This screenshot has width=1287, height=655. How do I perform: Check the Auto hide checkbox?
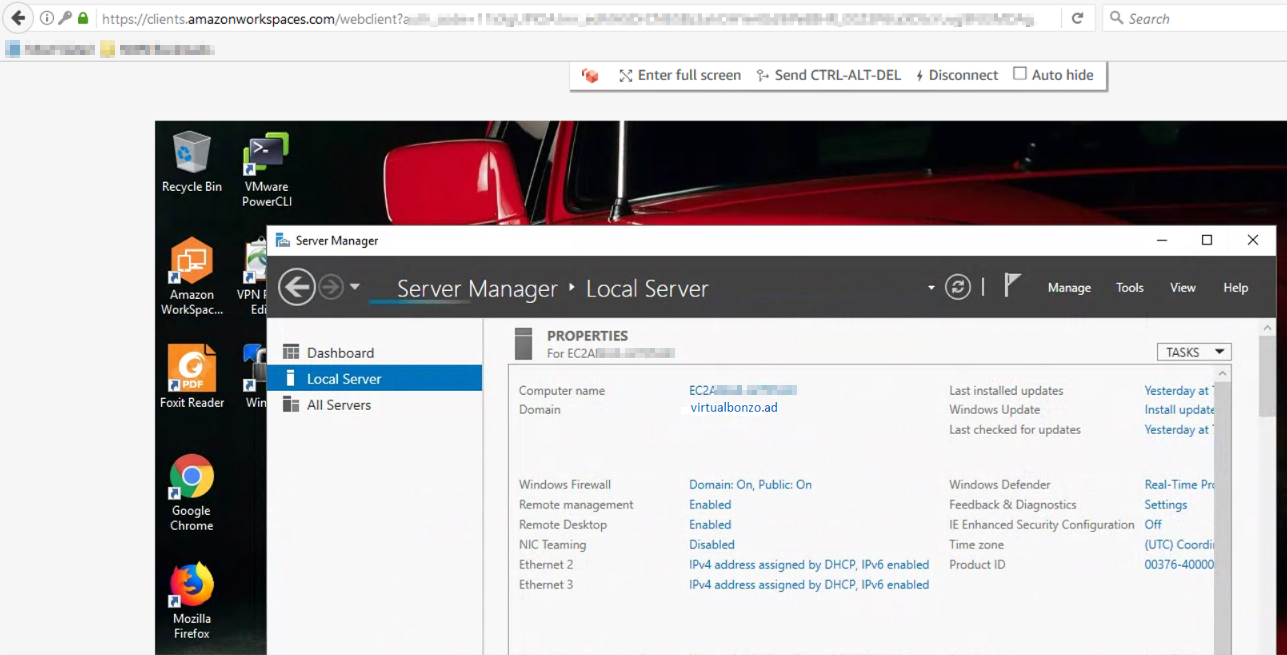pyautogui.click(x=1019, y=74)
